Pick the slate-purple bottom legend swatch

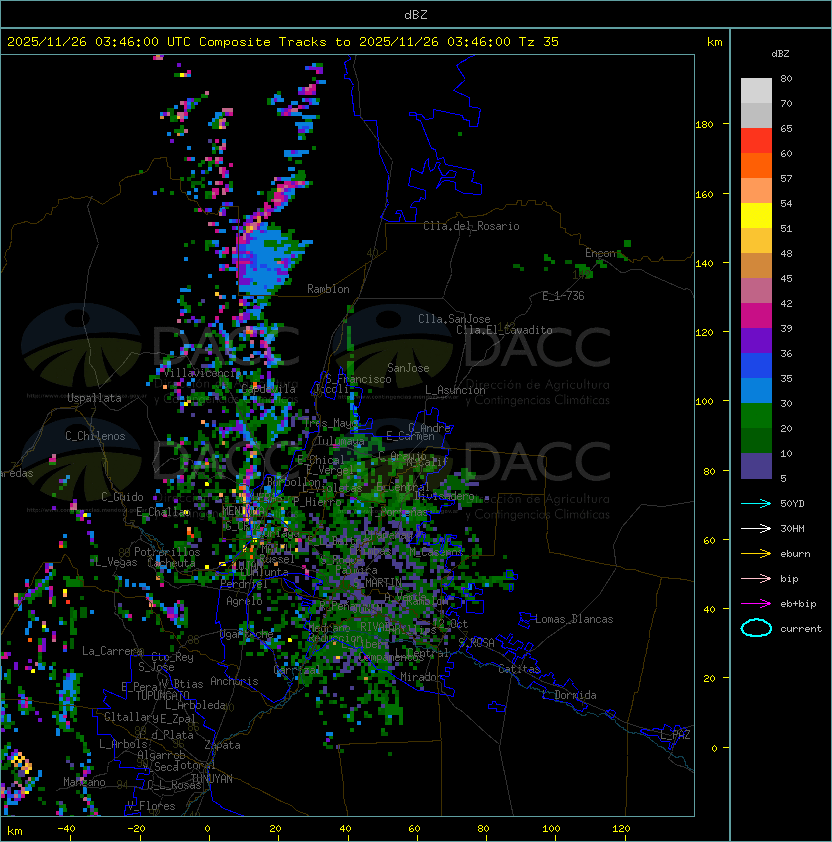756,466
